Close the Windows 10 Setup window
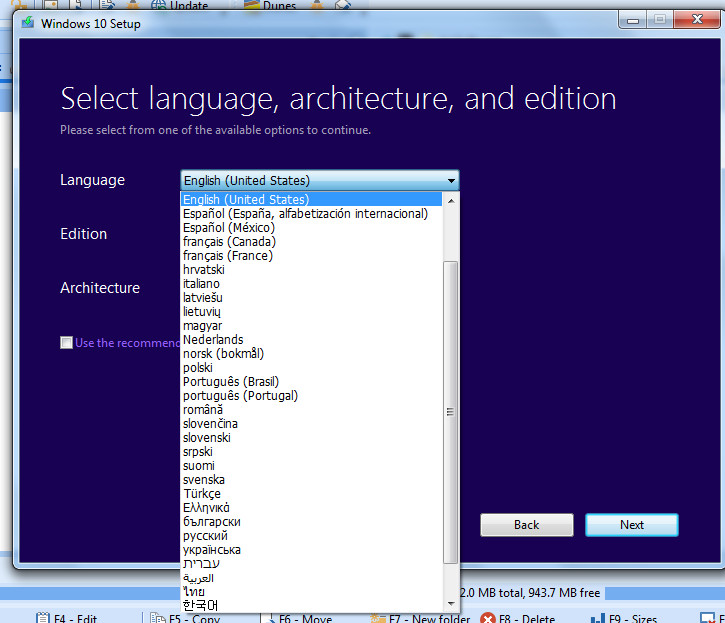Screen dimensions: 725x623 click(x=693, y=19)
